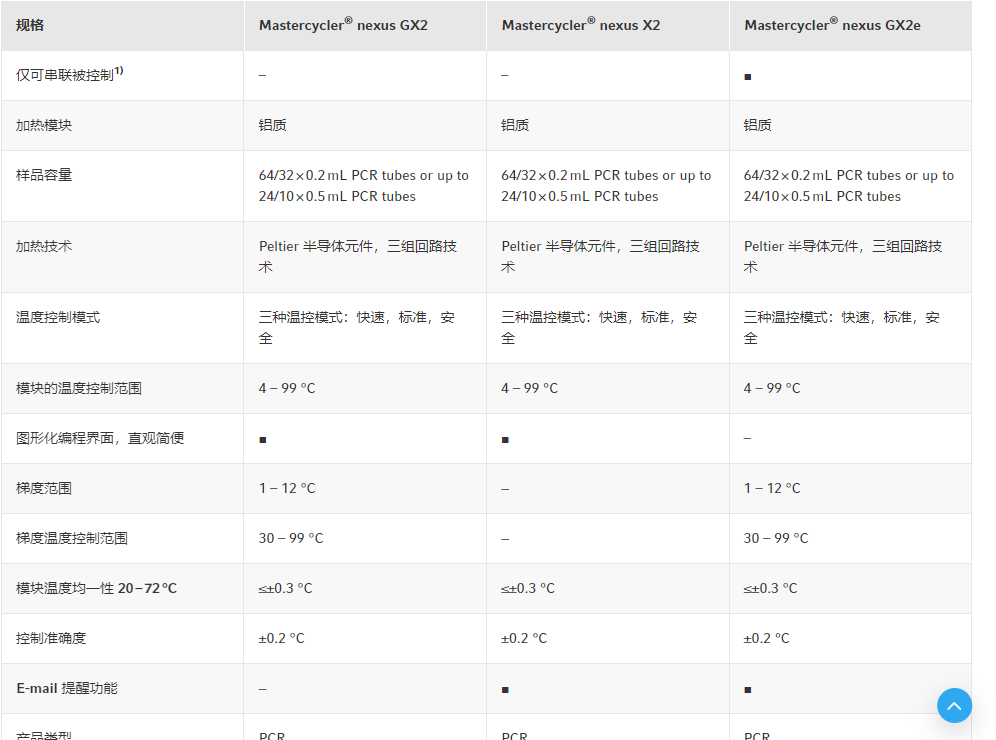Click the X2 square mark in E-mail 提醒功能 row
This screenshot has height=740, width=996.
click(x=506, y=690)
